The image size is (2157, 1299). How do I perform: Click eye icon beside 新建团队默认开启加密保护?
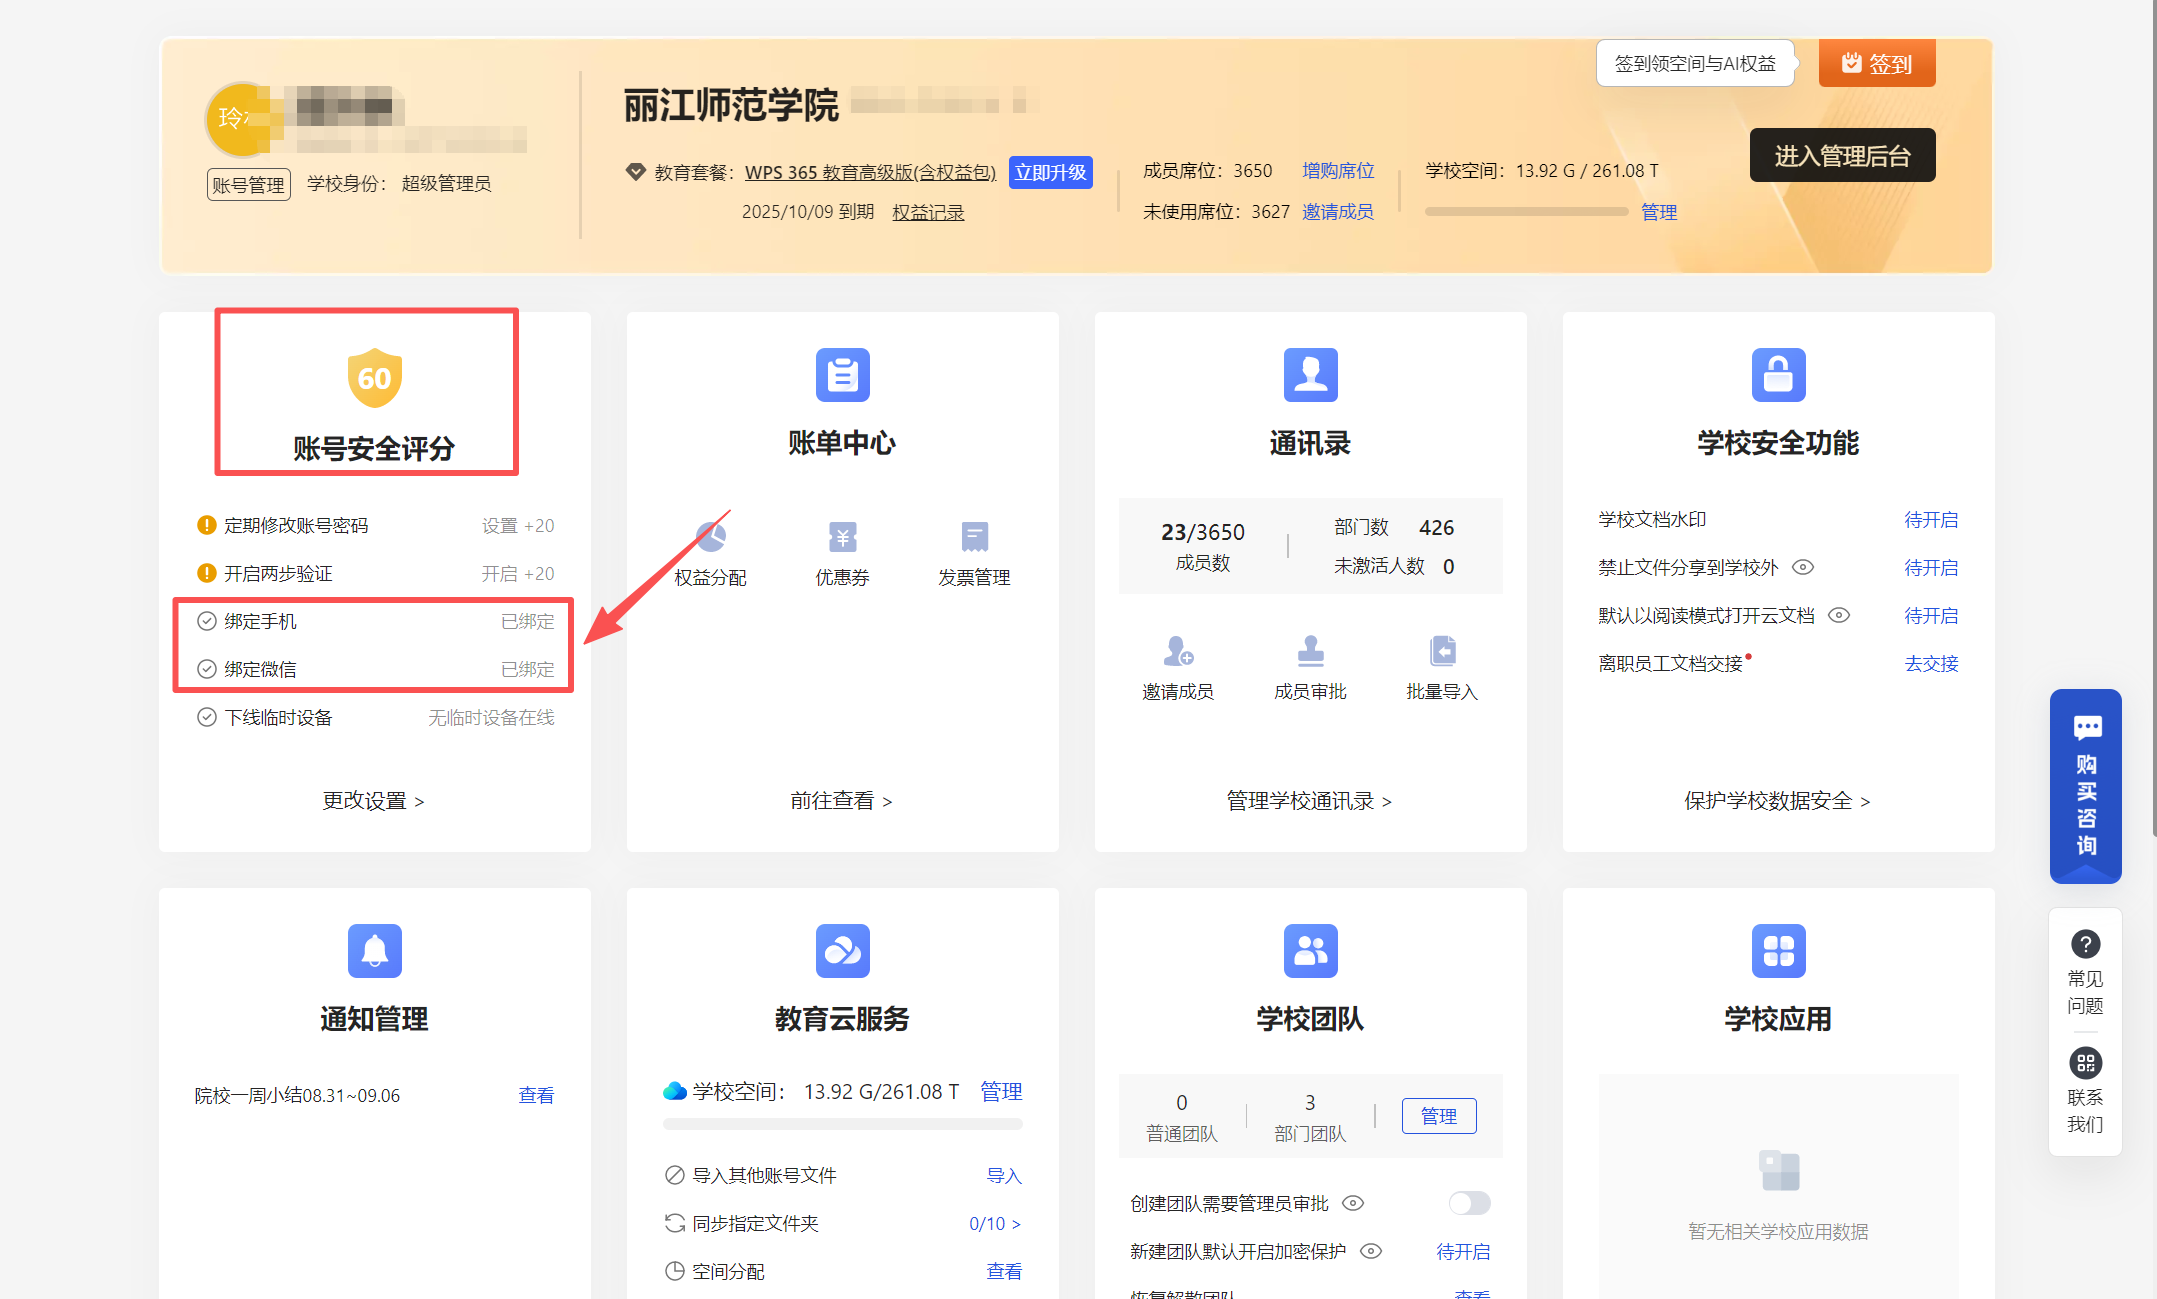[x=1371, y=1251]
